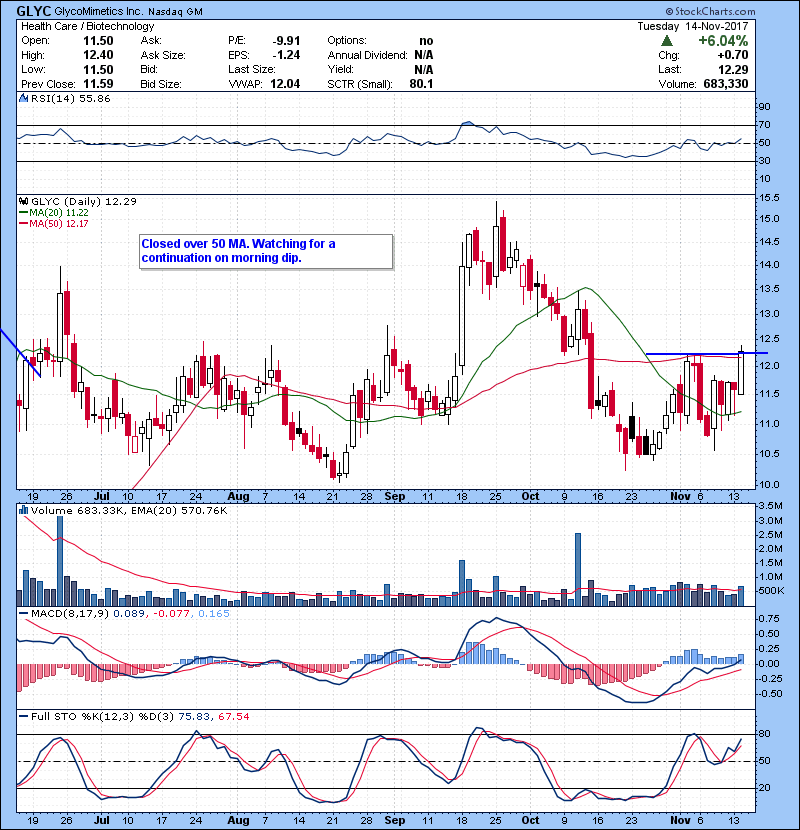The height and width of the screenshot is (830, 800).
Task: Click the 'Closed over 50 MA' annotation box
Action: (266, 251)
